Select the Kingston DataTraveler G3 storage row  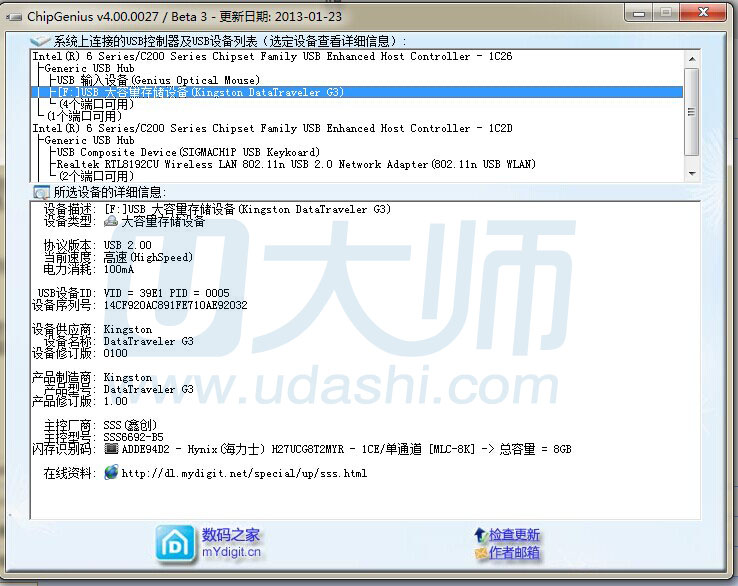coord(357,92)
